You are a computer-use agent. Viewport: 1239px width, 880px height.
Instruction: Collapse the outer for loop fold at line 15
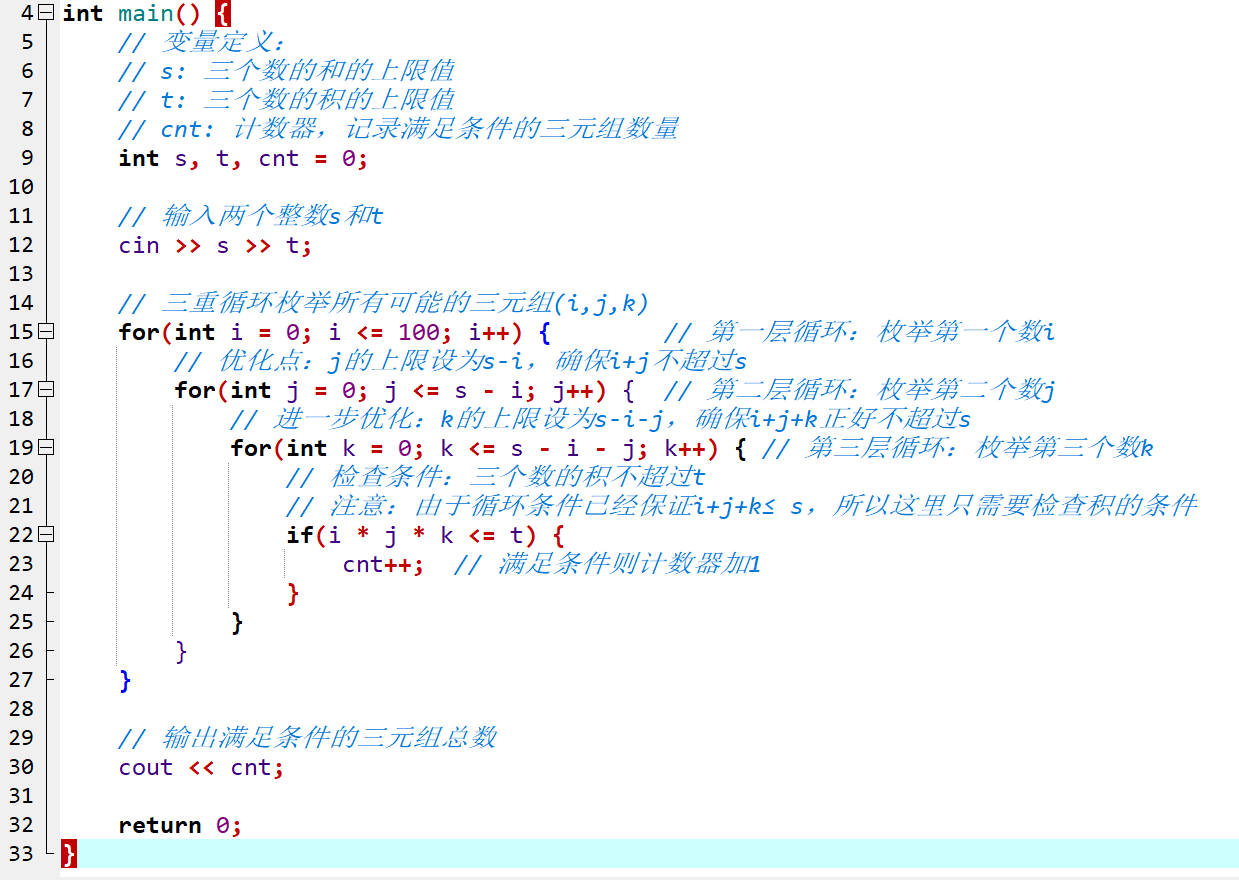coord(45,332)
